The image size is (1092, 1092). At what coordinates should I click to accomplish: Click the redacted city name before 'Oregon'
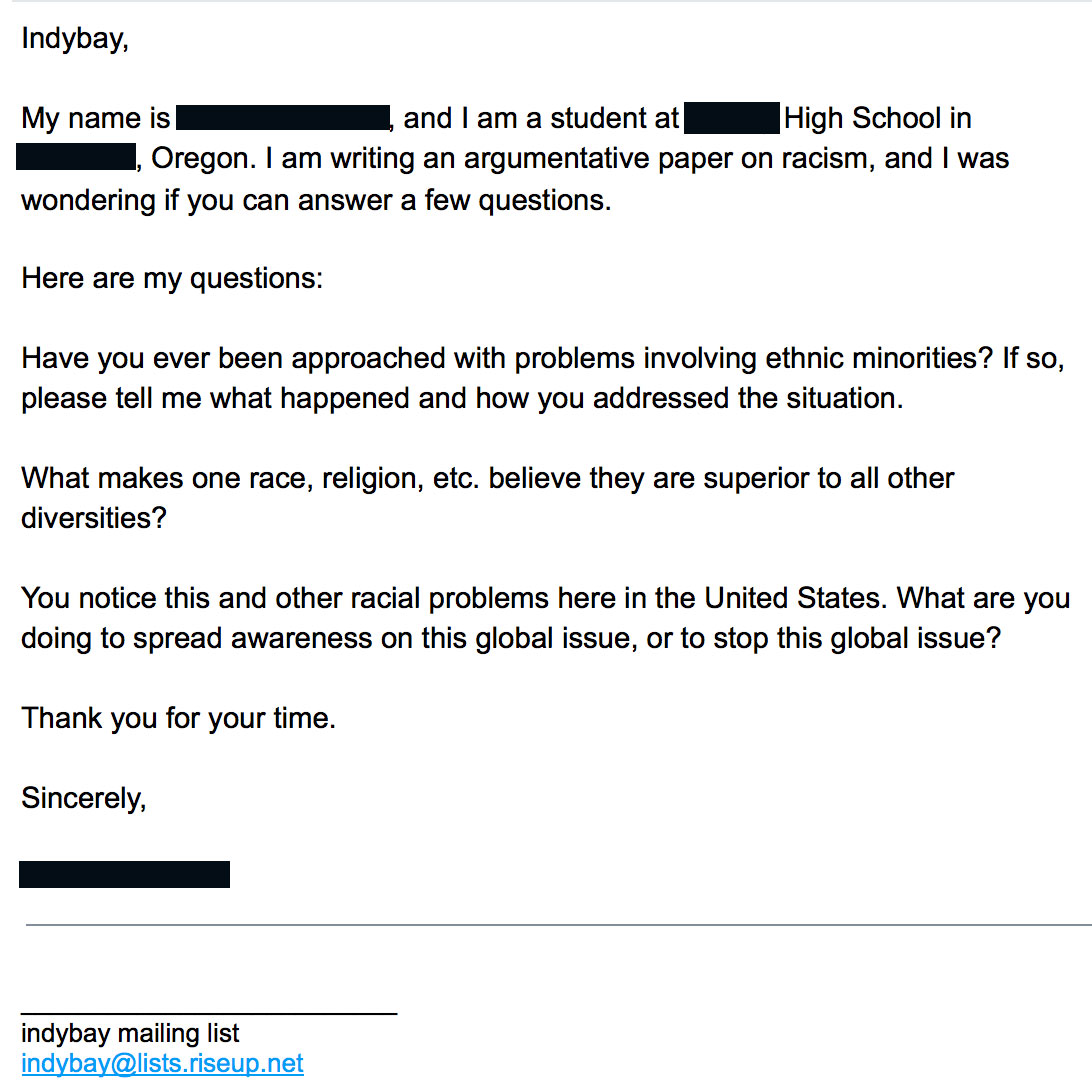76,157
